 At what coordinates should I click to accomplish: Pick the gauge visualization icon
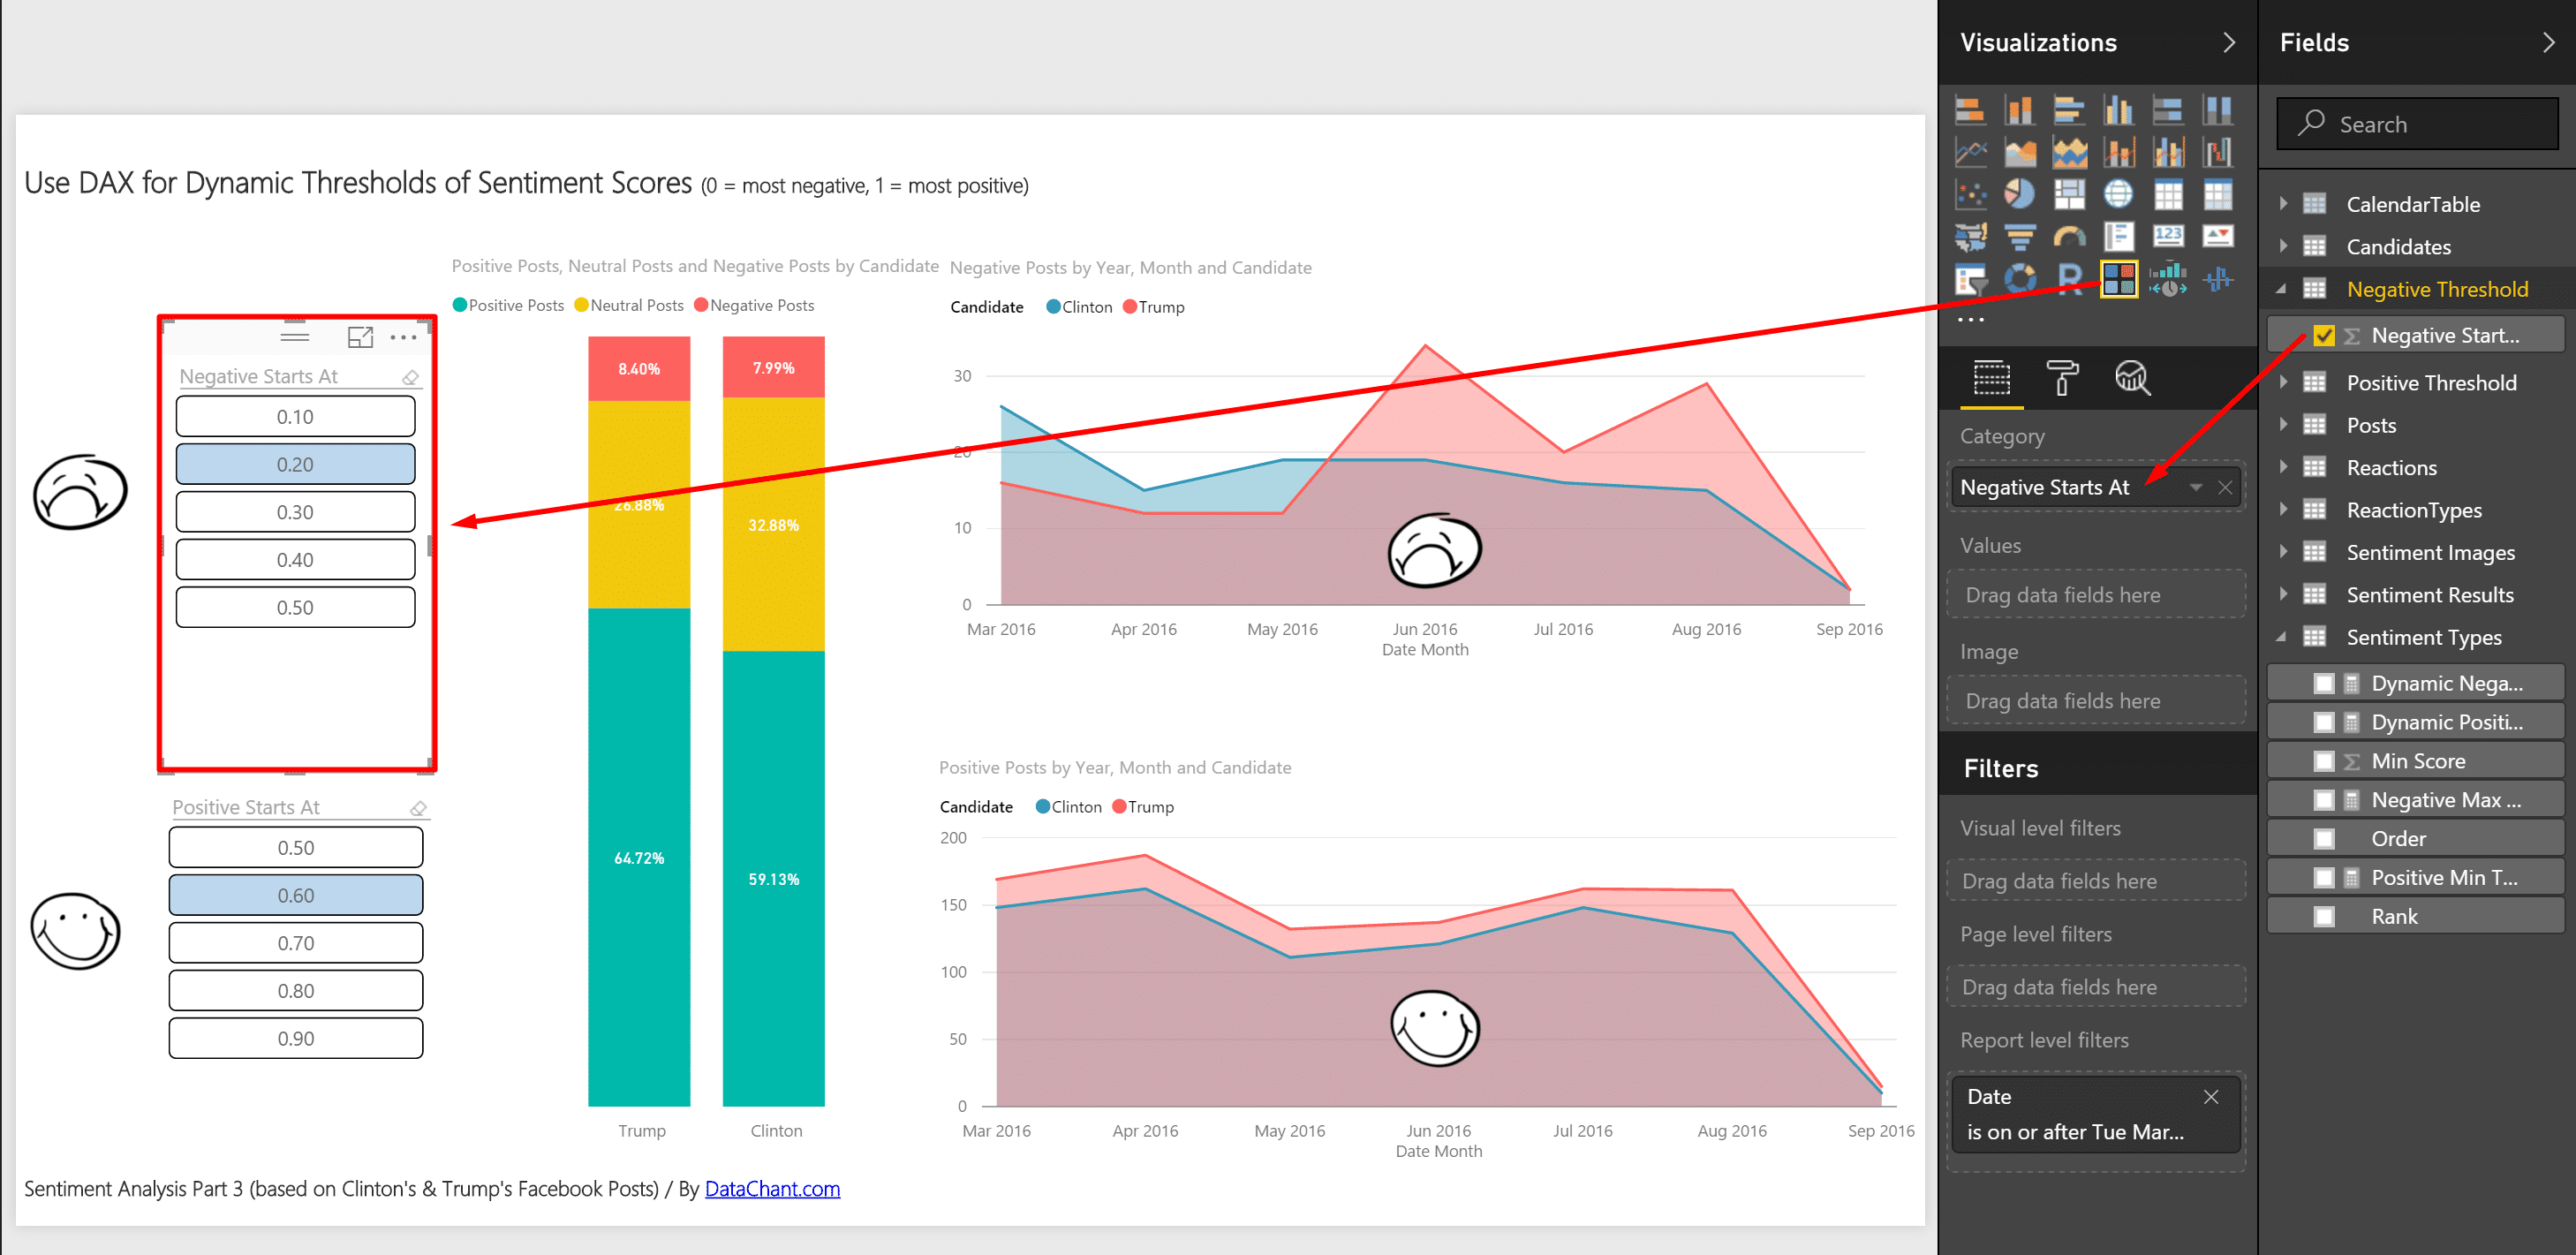click(x=2068, y=237)
